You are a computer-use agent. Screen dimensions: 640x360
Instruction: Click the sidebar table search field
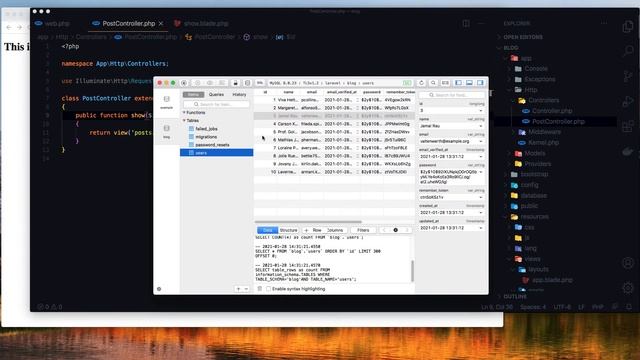[216, 104]
